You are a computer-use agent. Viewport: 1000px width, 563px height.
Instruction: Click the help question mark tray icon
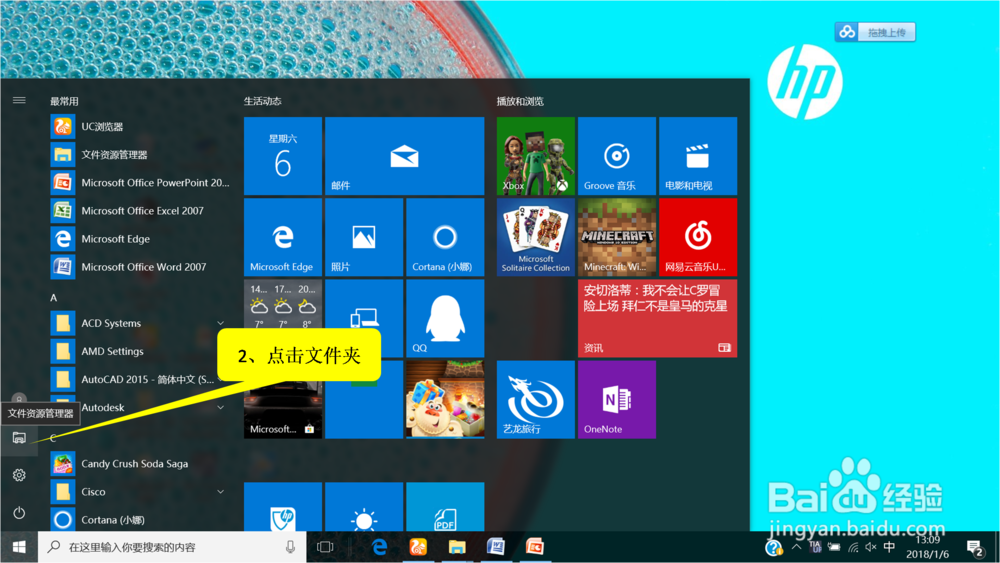pos(774,547)
